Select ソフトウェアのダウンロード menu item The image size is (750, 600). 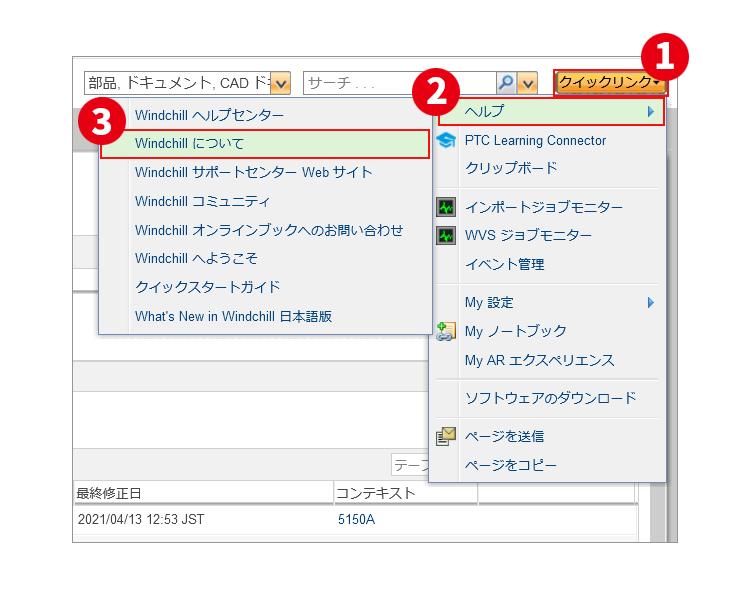point(551,398)
